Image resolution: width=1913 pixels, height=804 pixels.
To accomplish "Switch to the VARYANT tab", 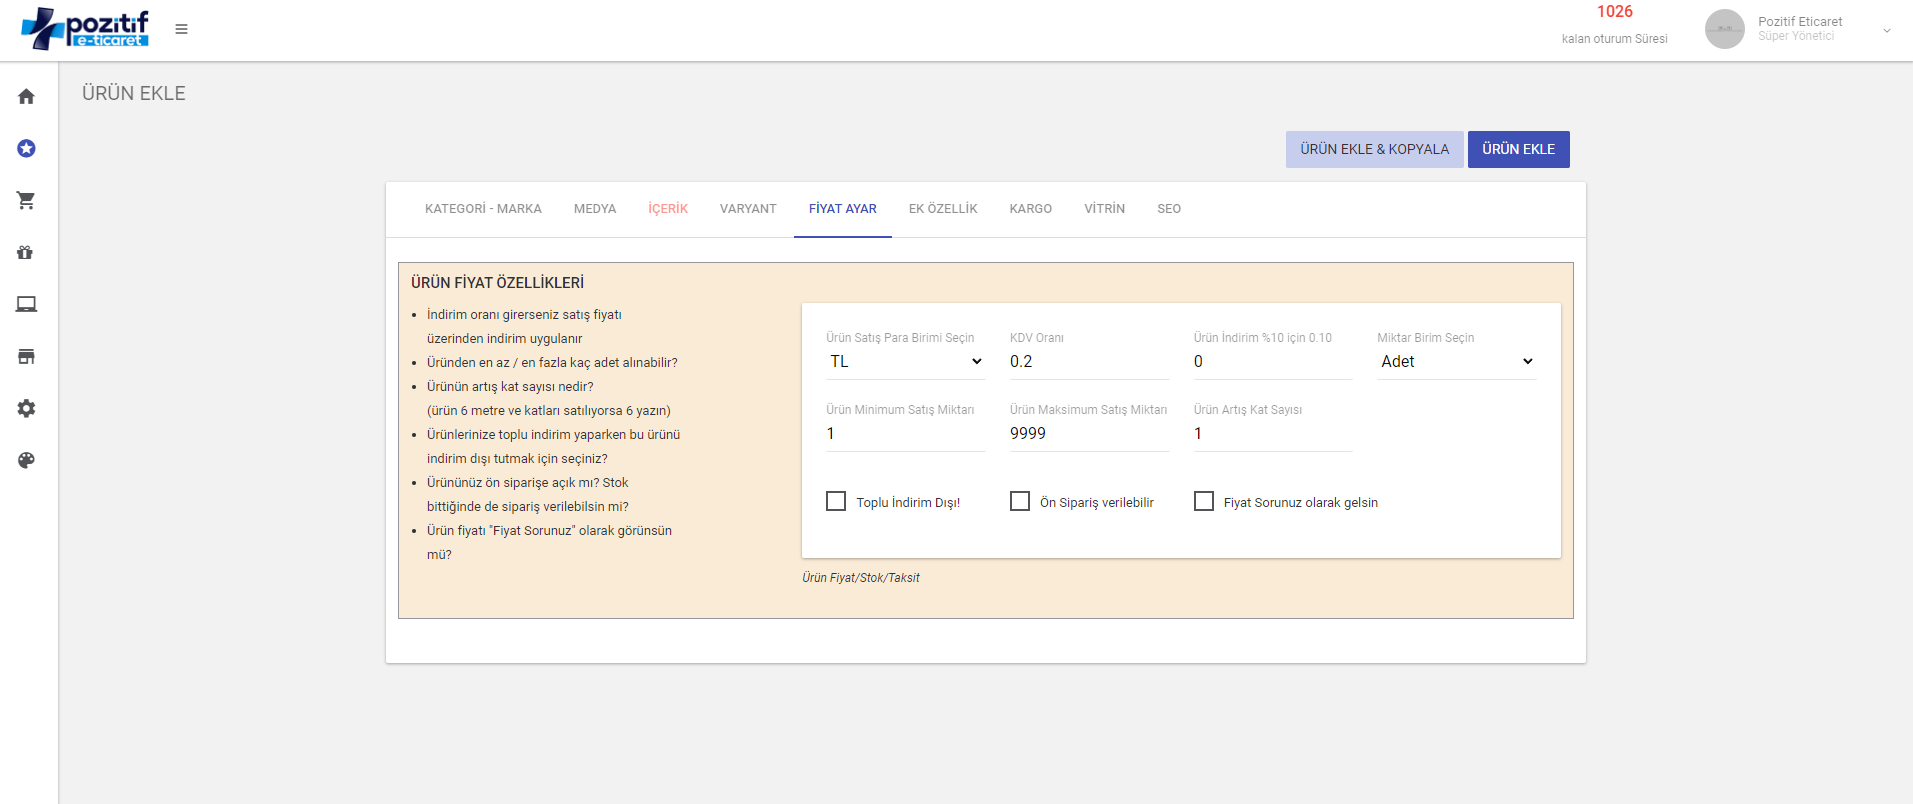I will coord(748,209).
